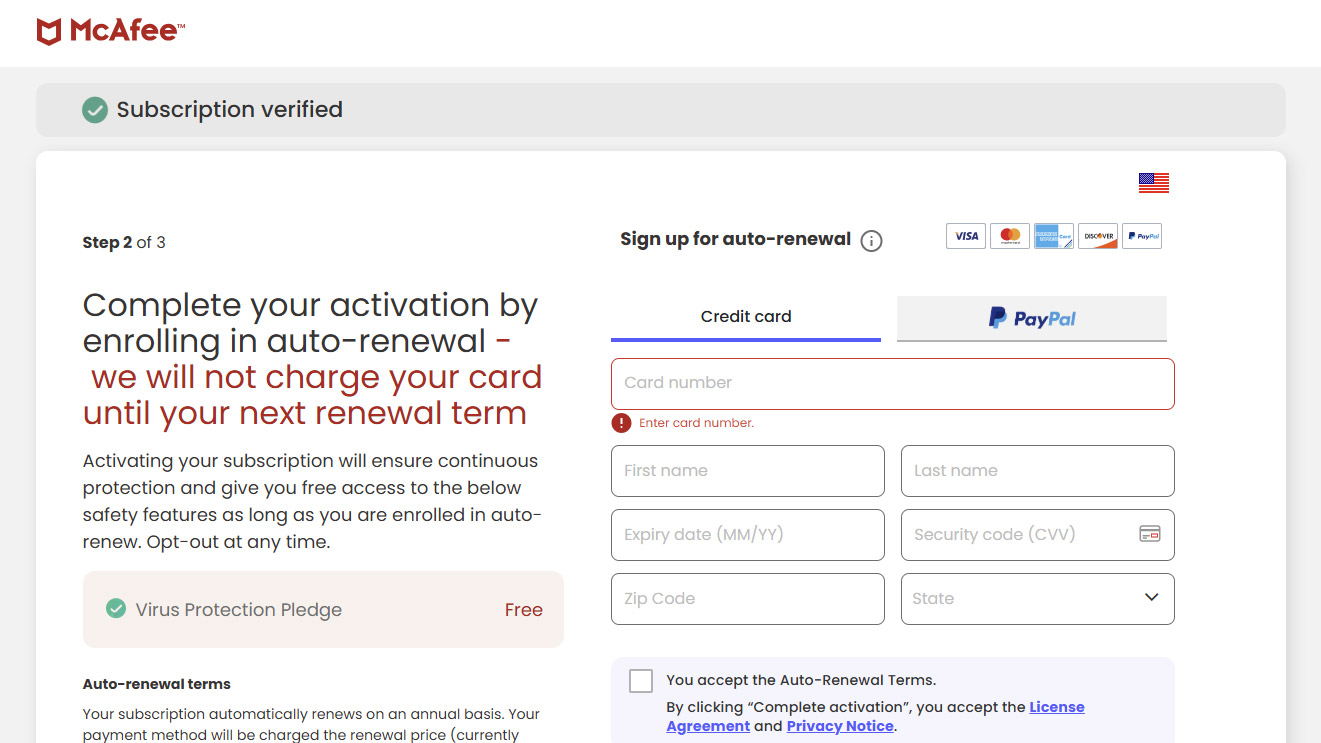Click the Mastercard icon
Screen dimensions: 1321x743
tap(1010, 236)
